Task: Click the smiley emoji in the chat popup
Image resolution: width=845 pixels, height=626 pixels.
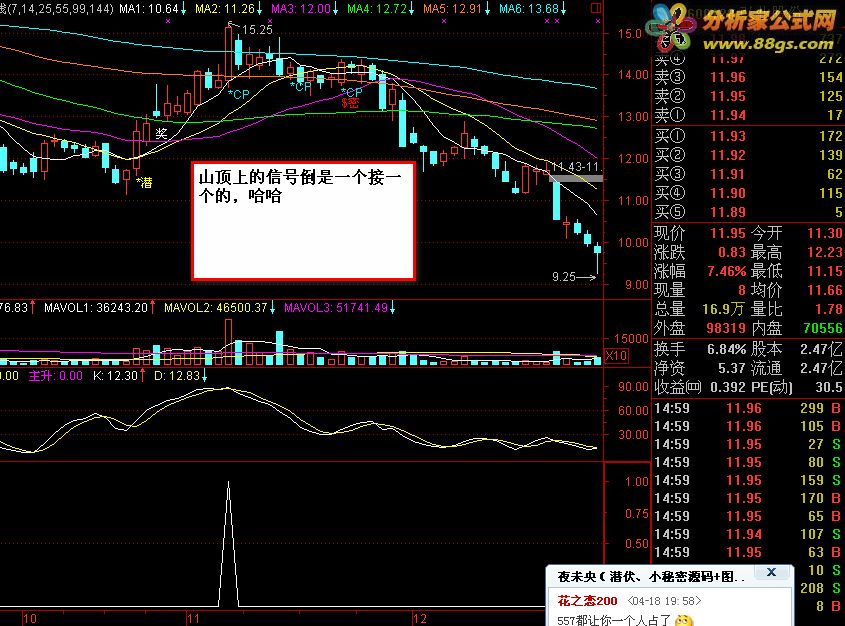Action: [x=683, y=621]
